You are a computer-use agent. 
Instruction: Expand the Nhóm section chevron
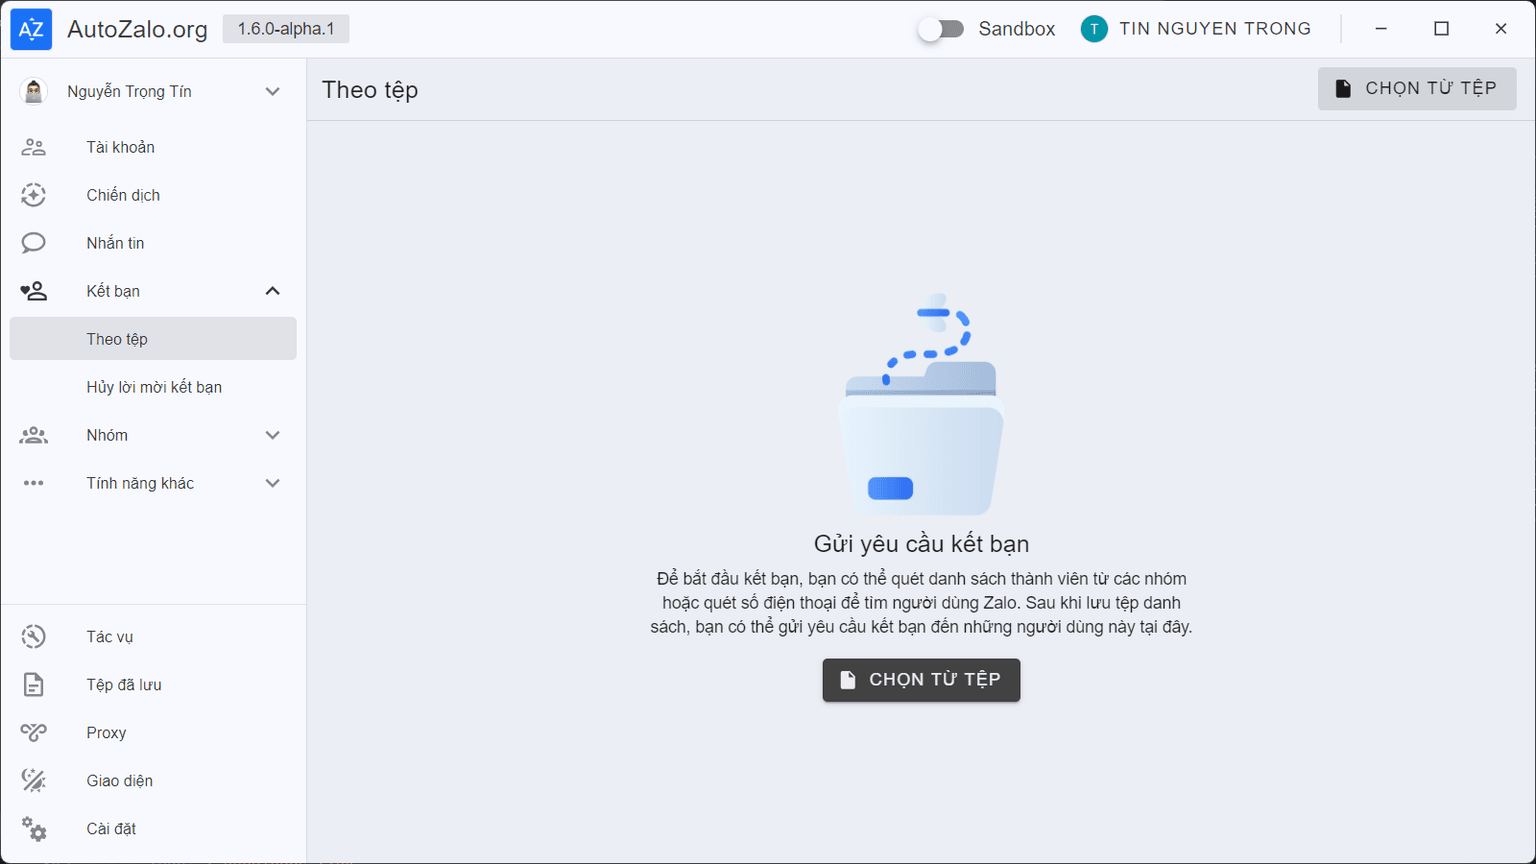click(x=272, y=435)
